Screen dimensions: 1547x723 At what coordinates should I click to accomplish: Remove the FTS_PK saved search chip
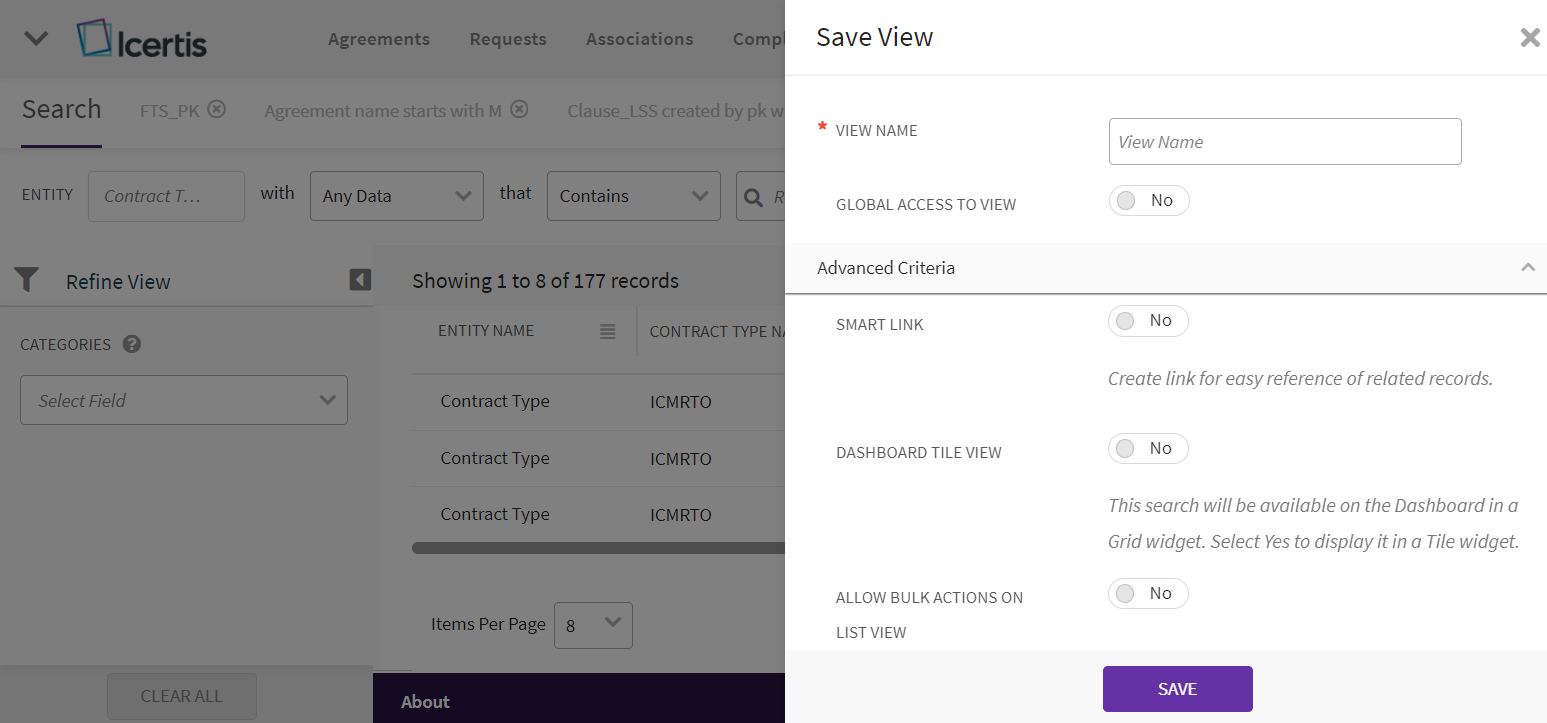216,110
